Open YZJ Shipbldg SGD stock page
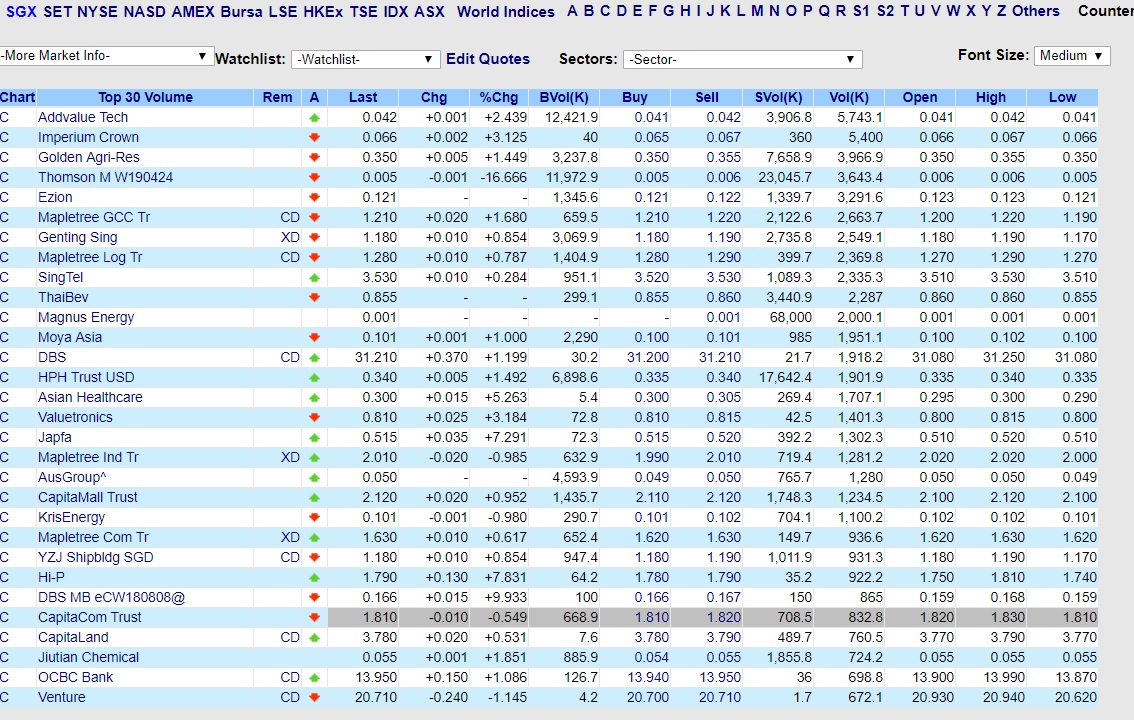1134x720 pixels. pyautogui.click(x=95, y=557)
